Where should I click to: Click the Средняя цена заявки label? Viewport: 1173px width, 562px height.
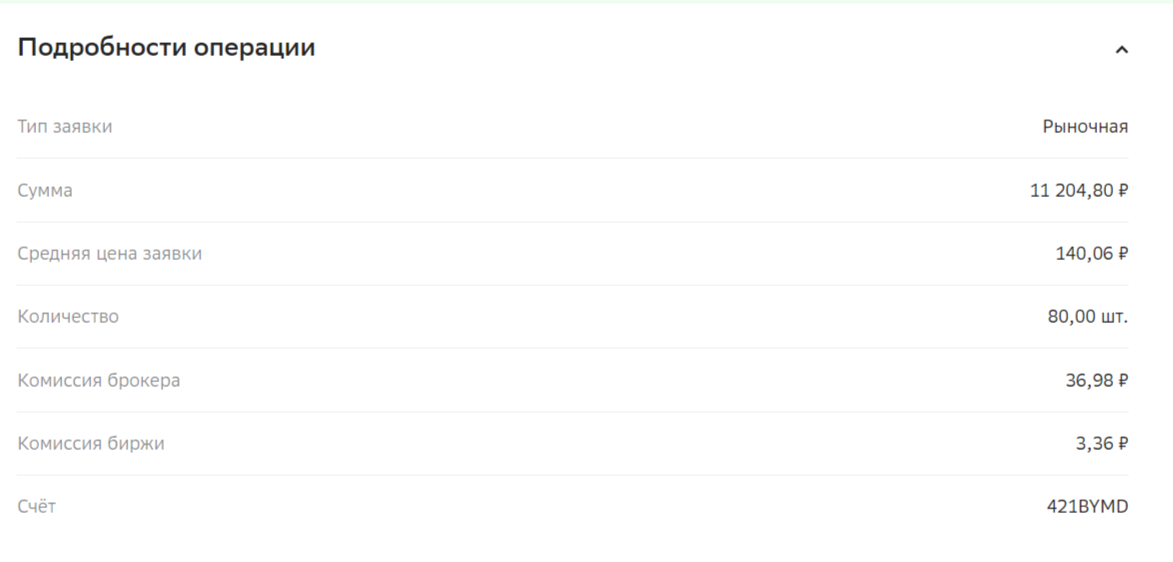coord(109,254)
